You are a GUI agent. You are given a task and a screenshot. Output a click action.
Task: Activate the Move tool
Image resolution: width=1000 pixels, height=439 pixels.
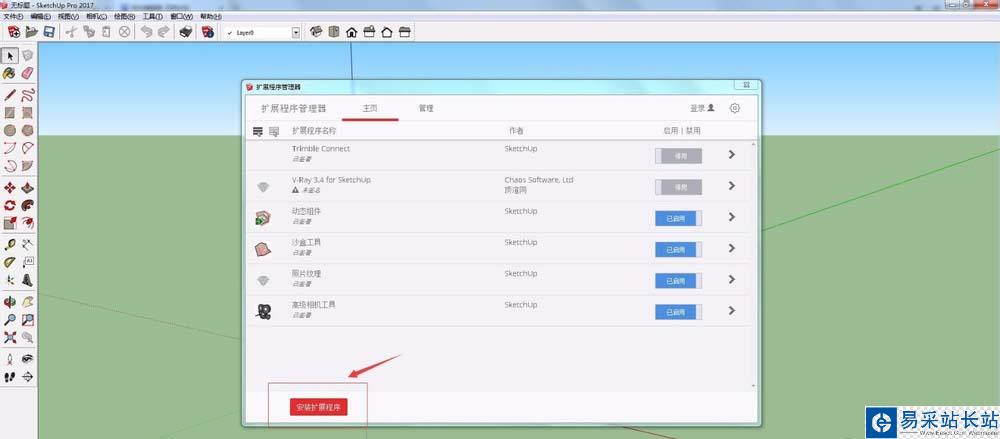coord(10,188)
